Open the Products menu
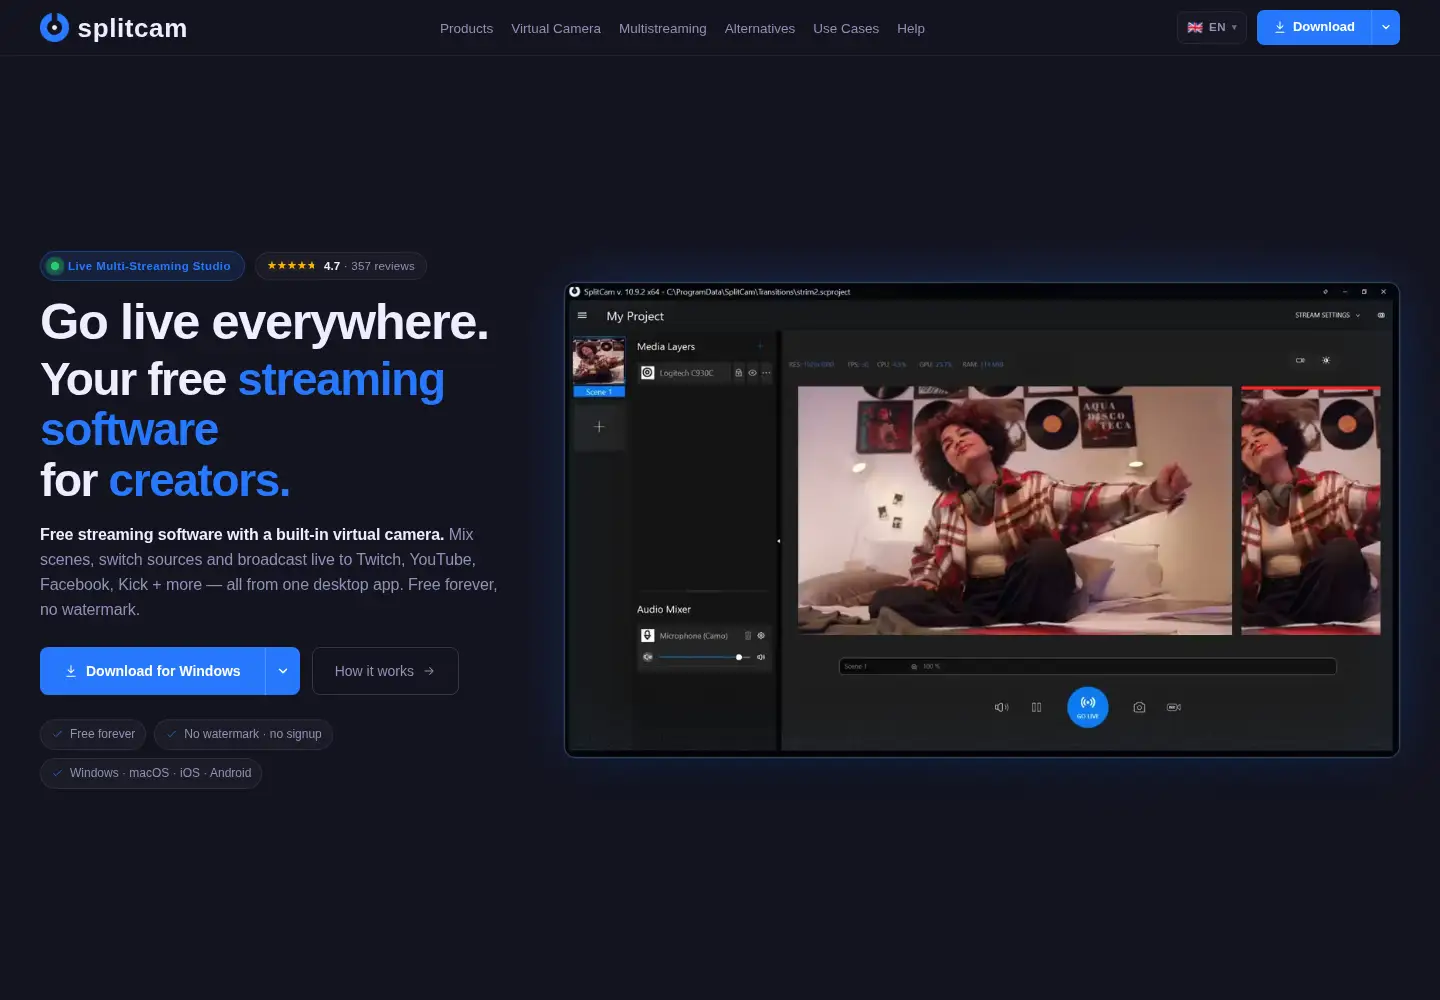 [466, 28]
